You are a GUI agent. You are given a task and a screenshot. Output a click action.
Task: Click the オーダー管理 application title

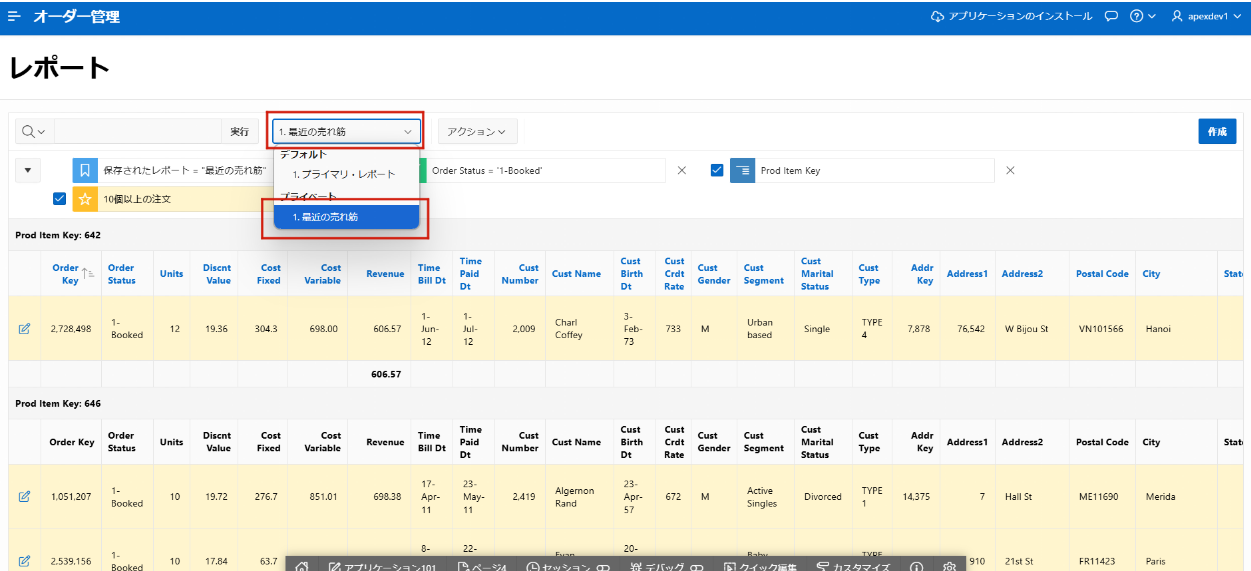click(x=77, y=16)
